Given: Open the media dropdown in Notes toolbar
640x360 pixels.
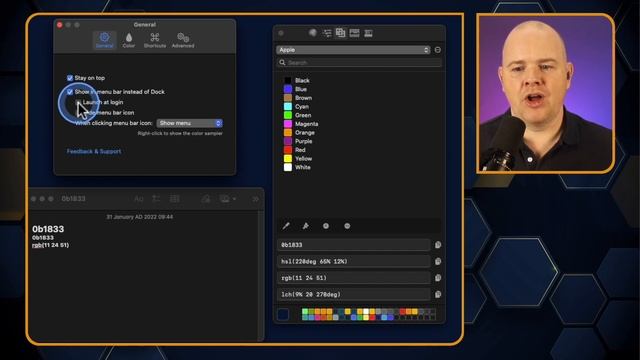Looking at the screenshot, I should point(228,199).
